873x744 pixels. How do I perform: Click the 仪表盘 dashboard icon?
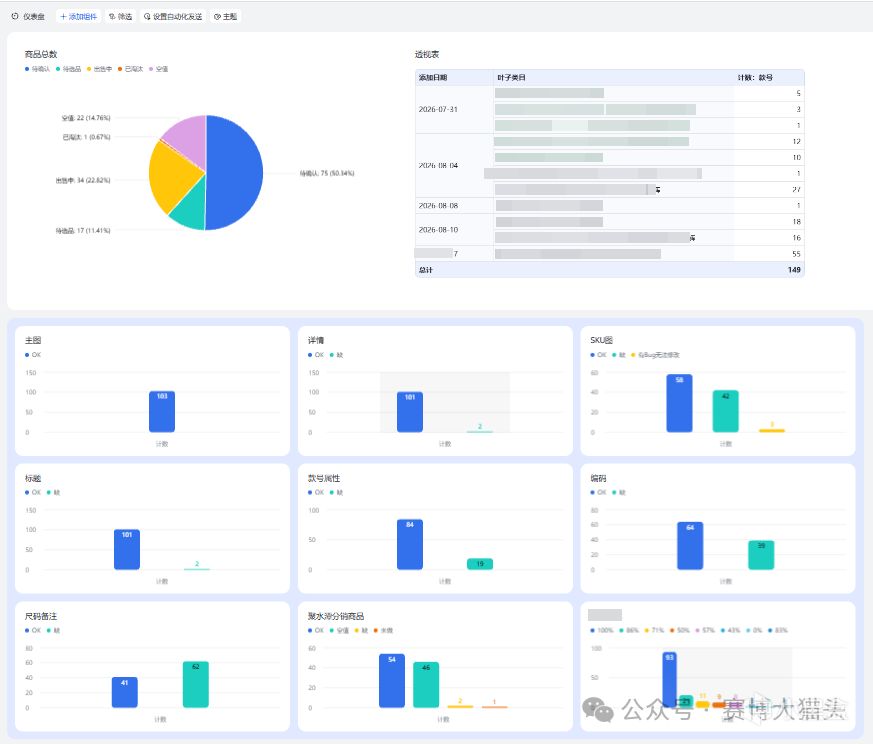click(x=15, y=16)
